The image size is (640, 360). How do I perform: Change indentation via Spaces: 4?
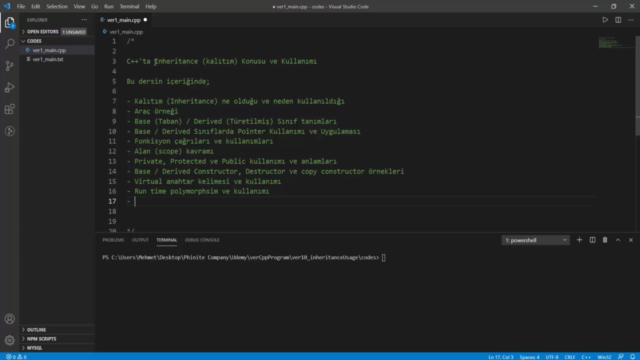click(529, 357)
